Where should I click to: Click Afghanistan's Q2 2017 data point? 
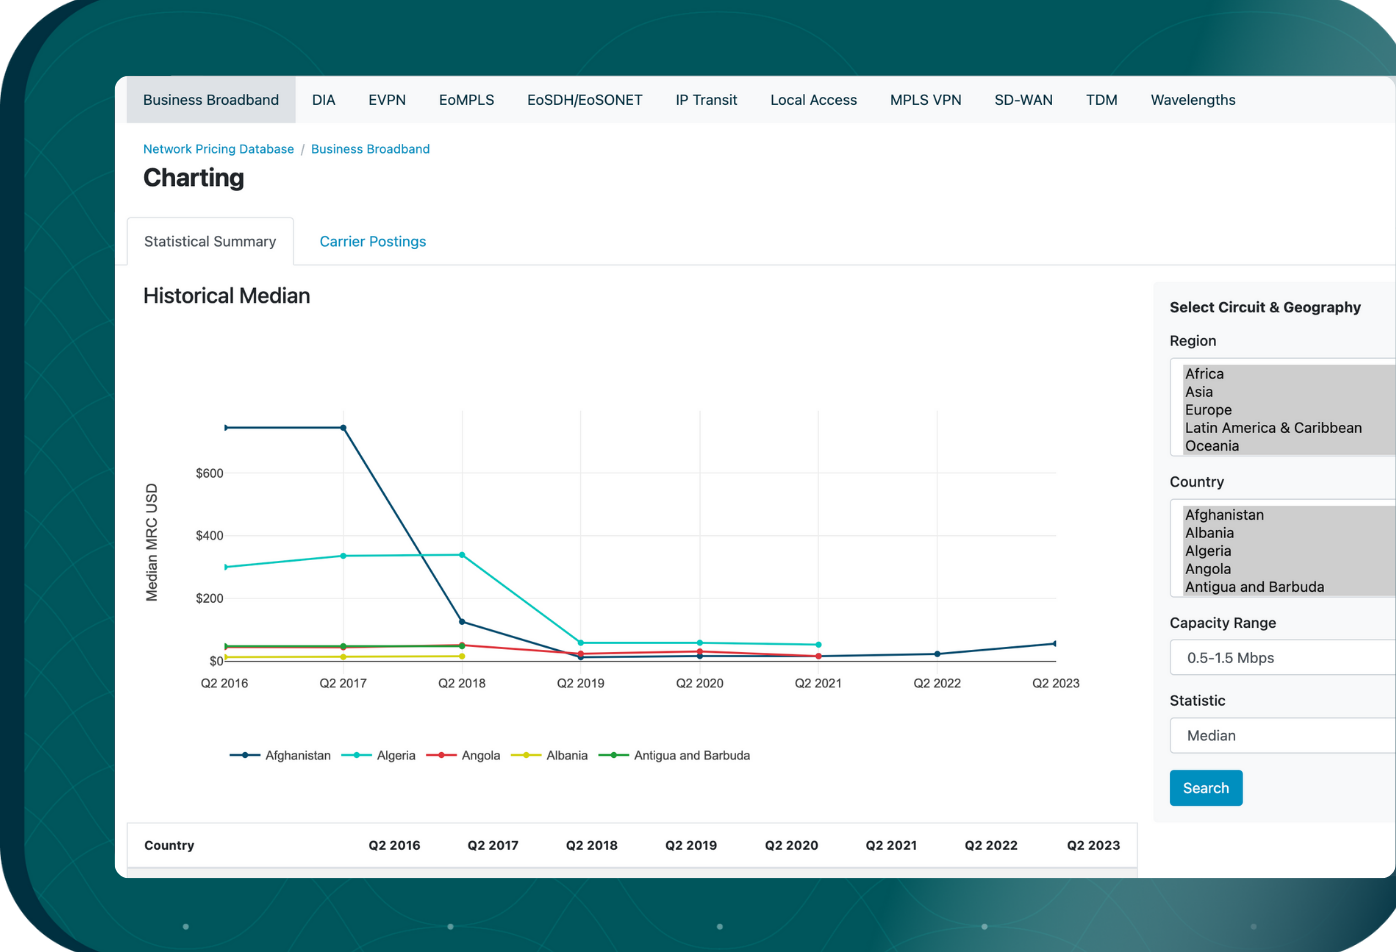[343, 428]
